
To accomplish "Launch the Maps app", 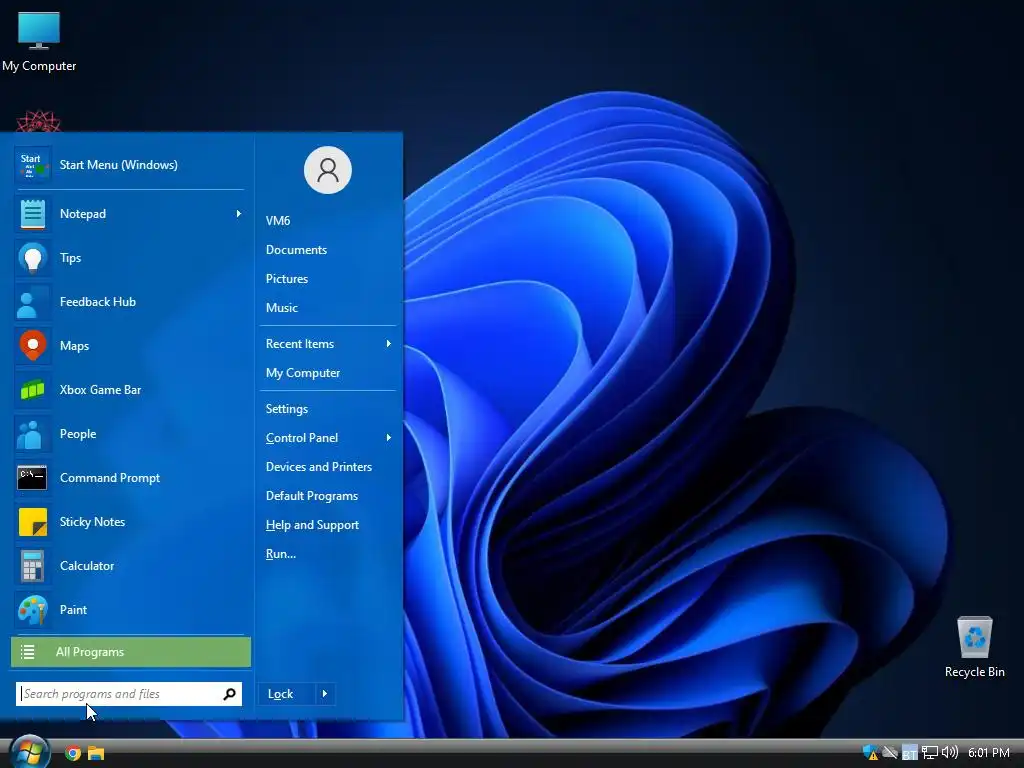I will [x=131, y=345].
